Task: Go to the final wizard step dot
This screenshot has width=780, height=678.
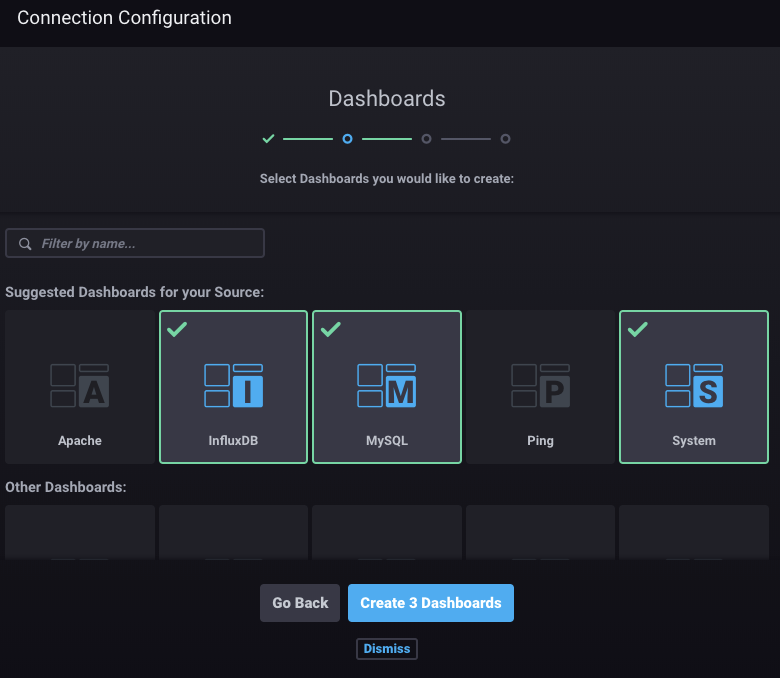Action: (505, 139)
